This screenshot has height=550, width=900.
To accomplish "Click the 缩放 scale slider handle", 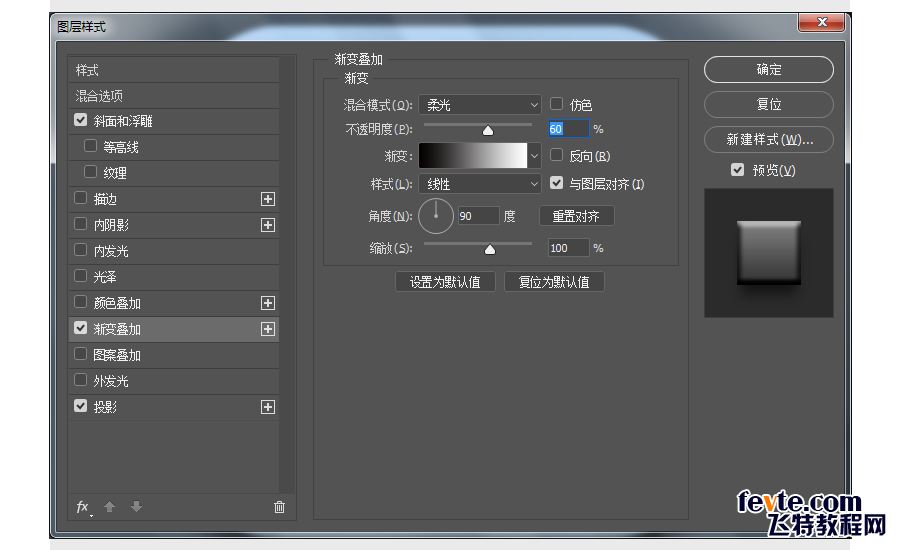I will point(490,249).
